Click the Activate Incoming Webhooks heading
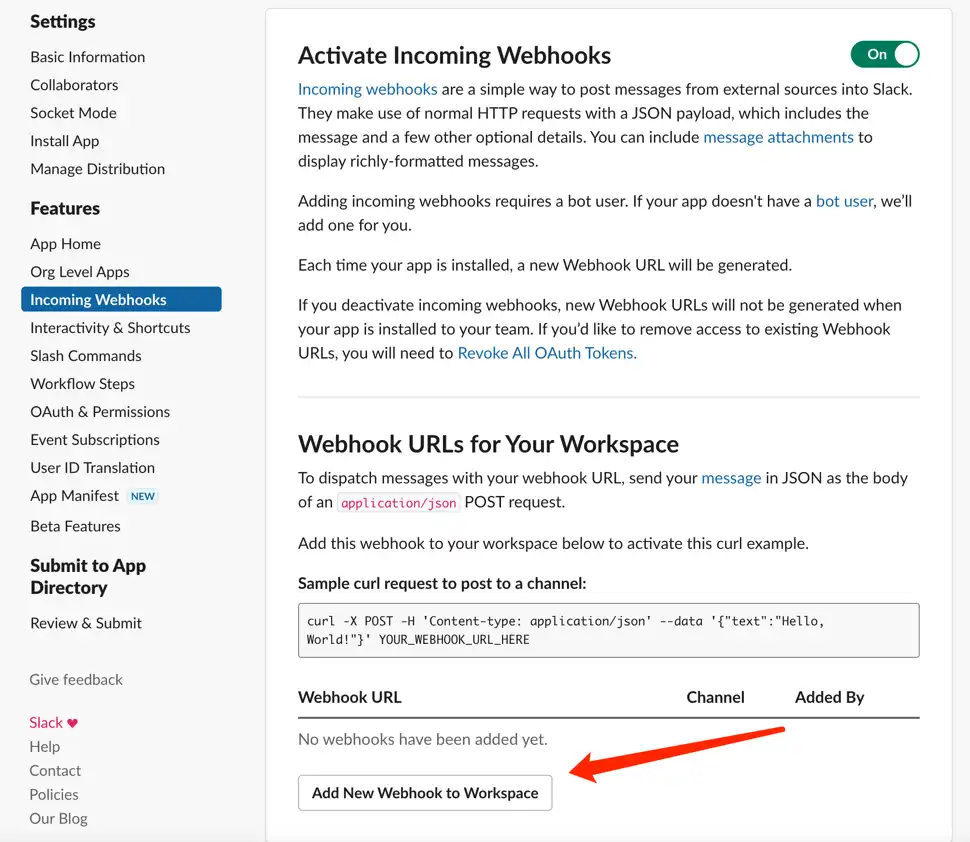This screenshot has height=842, width=970. (x=454, y=55)
